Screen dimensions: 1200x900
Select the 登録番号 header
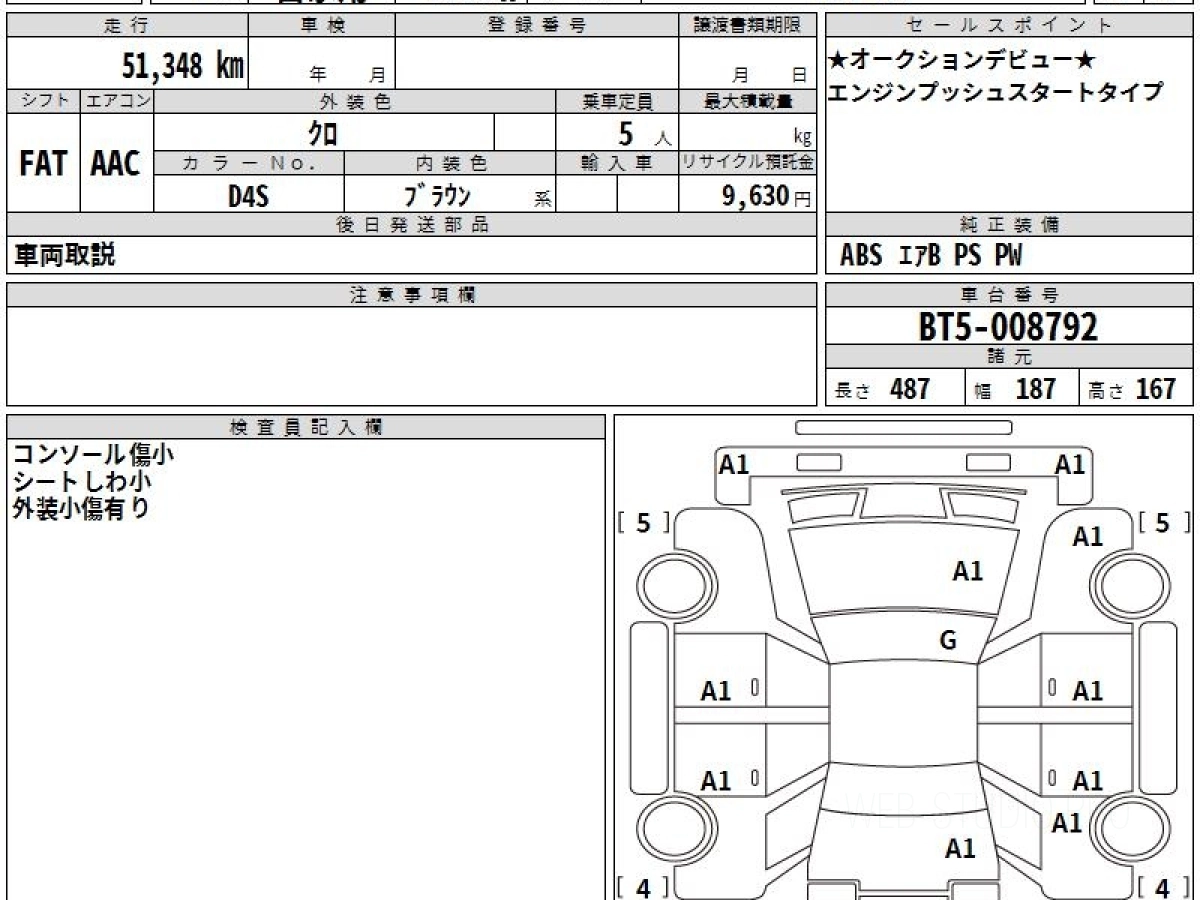[x=537, y=26]
